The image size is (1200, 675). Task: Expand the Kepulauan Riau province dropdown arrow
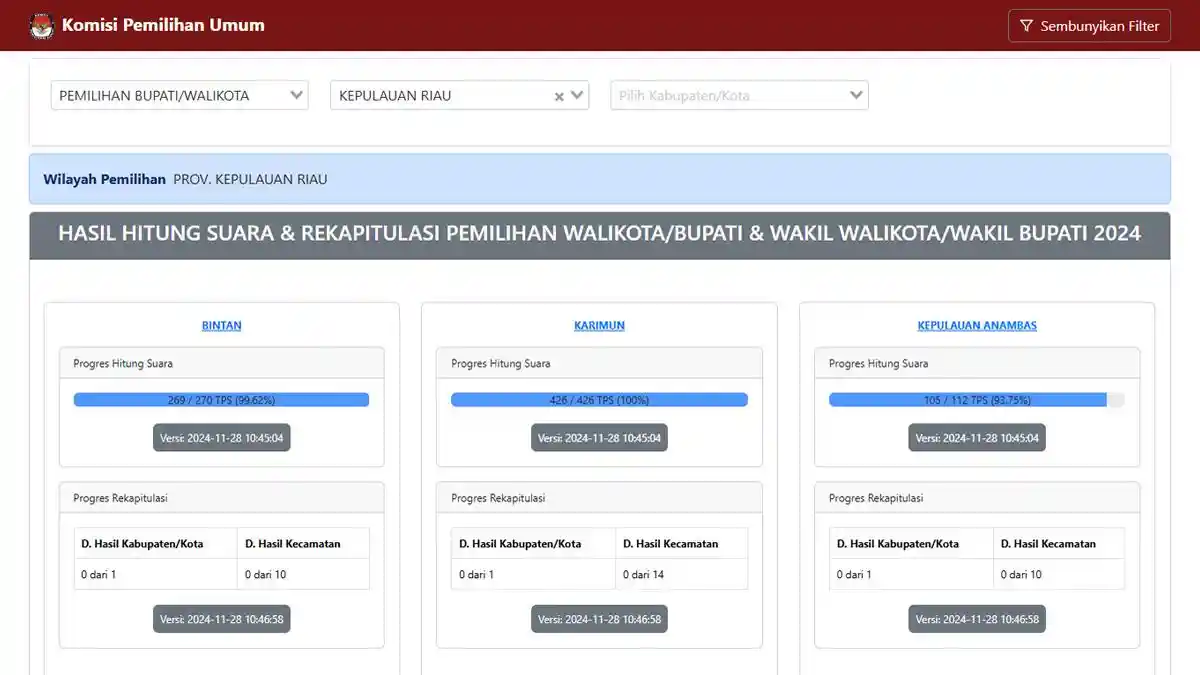tap(577, 96)
